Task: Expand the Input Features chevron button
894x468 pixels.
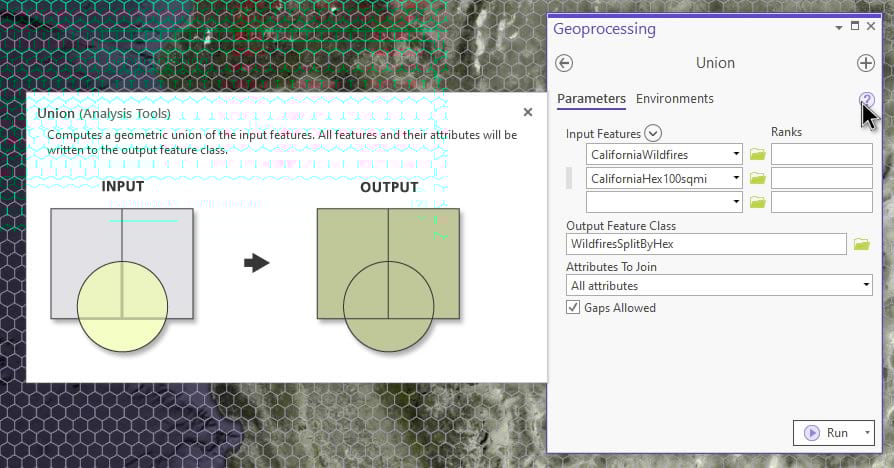Action: pyautogui.click(x=653, y=134)
